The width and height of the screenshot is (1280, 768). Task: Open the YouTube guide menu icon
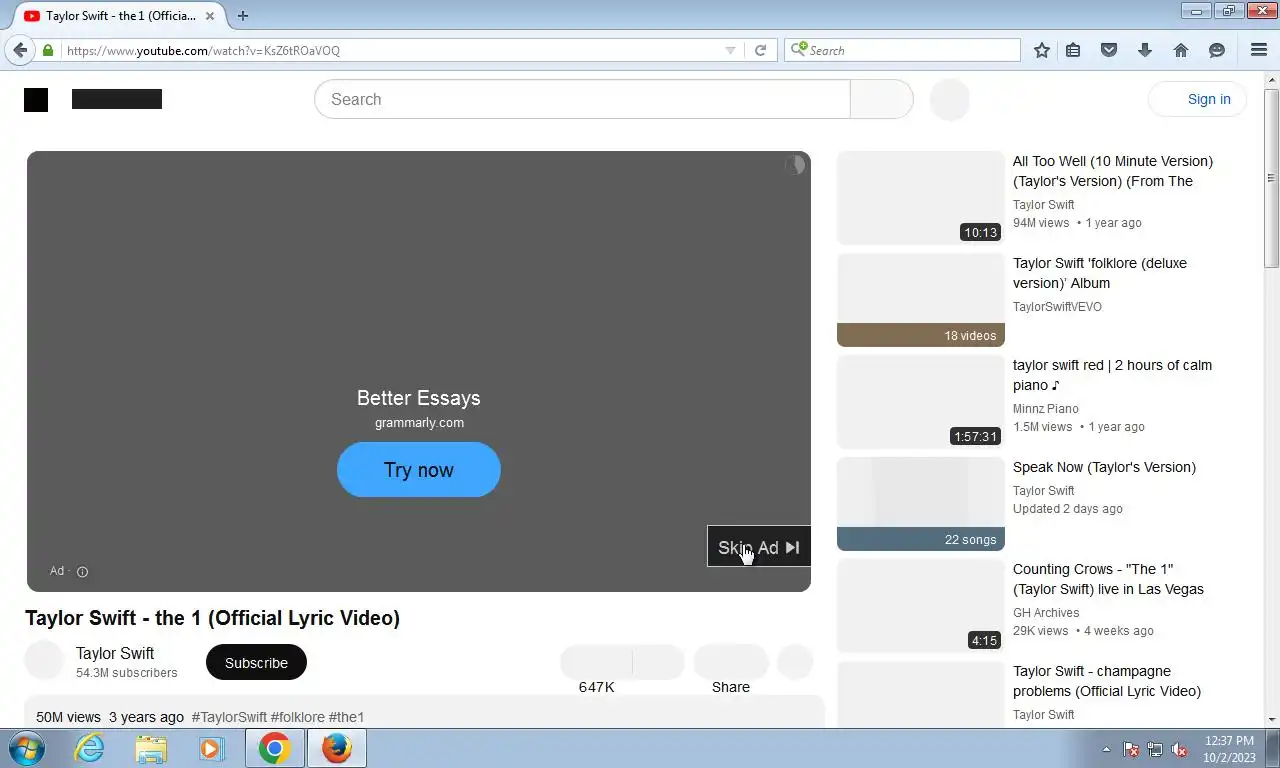tap(36, 99)
